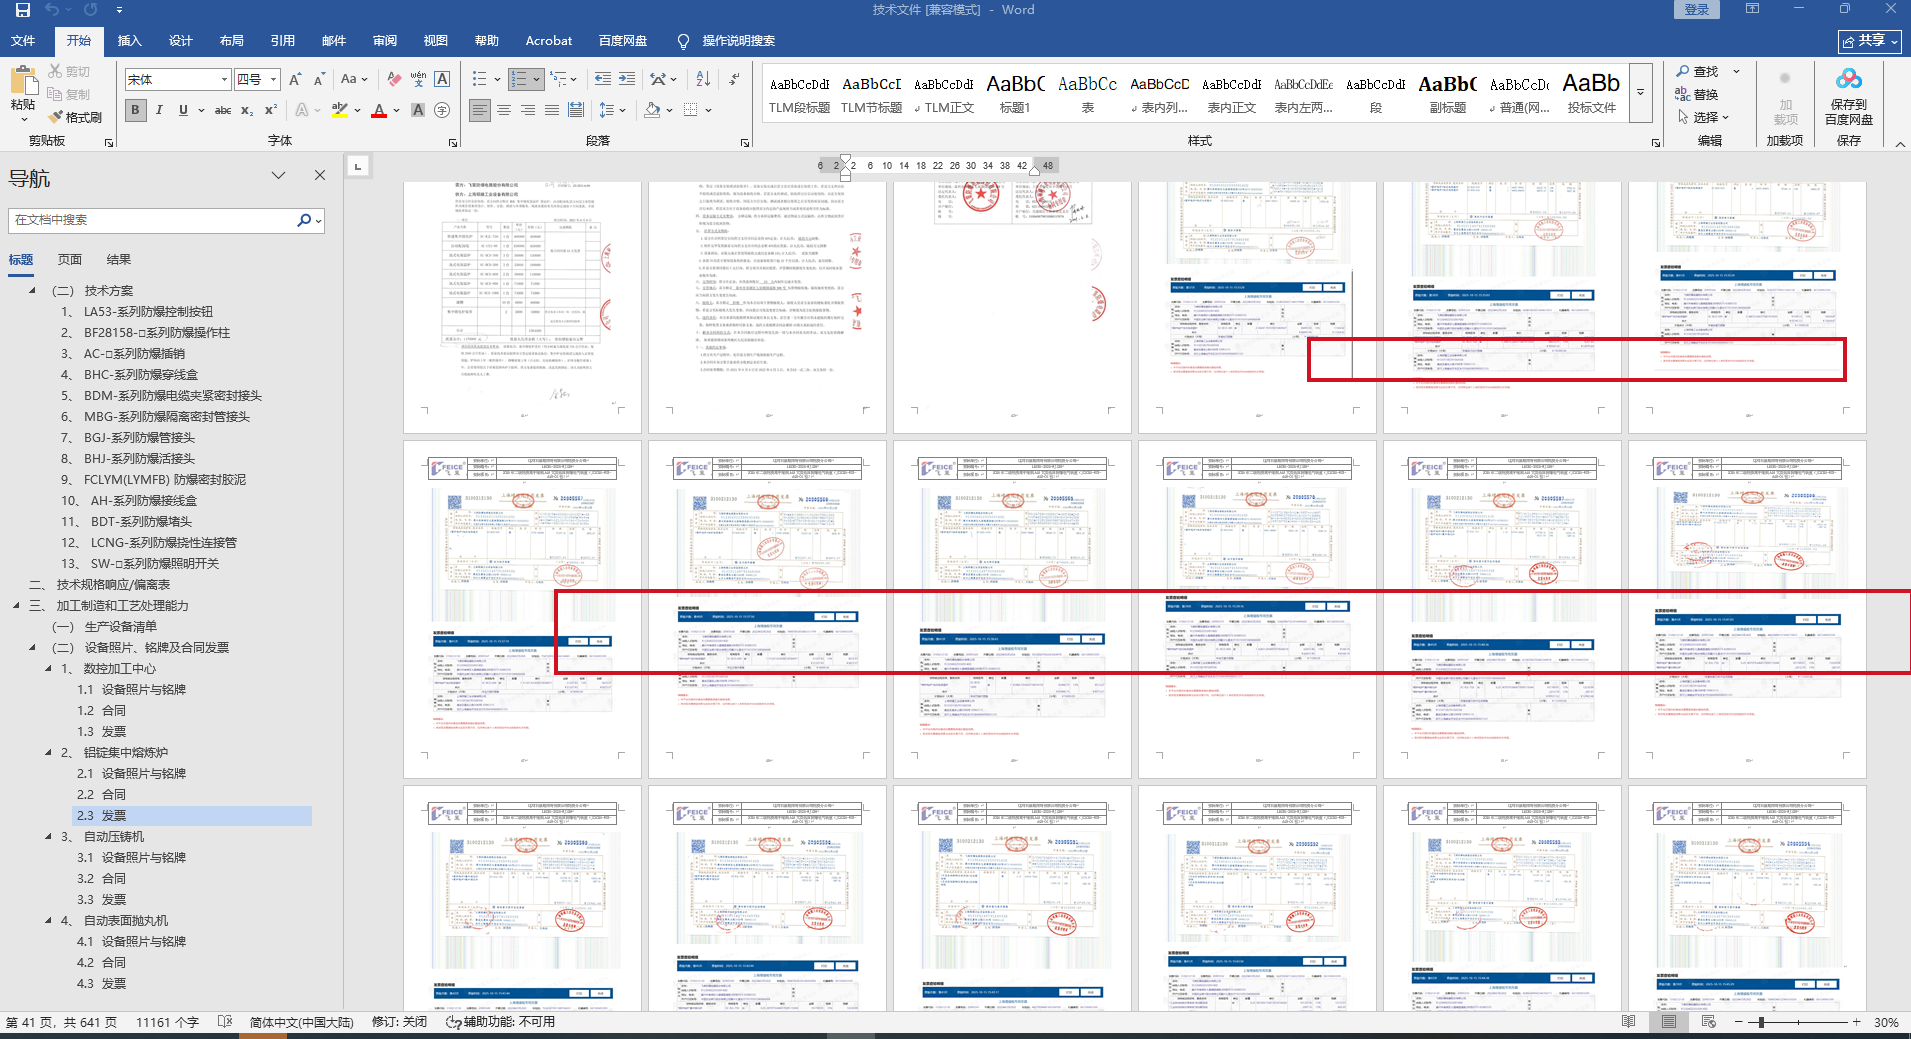The height and width of the screenshot is (1039, 1911).
Task: Open the 选择 dropdown in editing group
Action: click(1703, 117)
